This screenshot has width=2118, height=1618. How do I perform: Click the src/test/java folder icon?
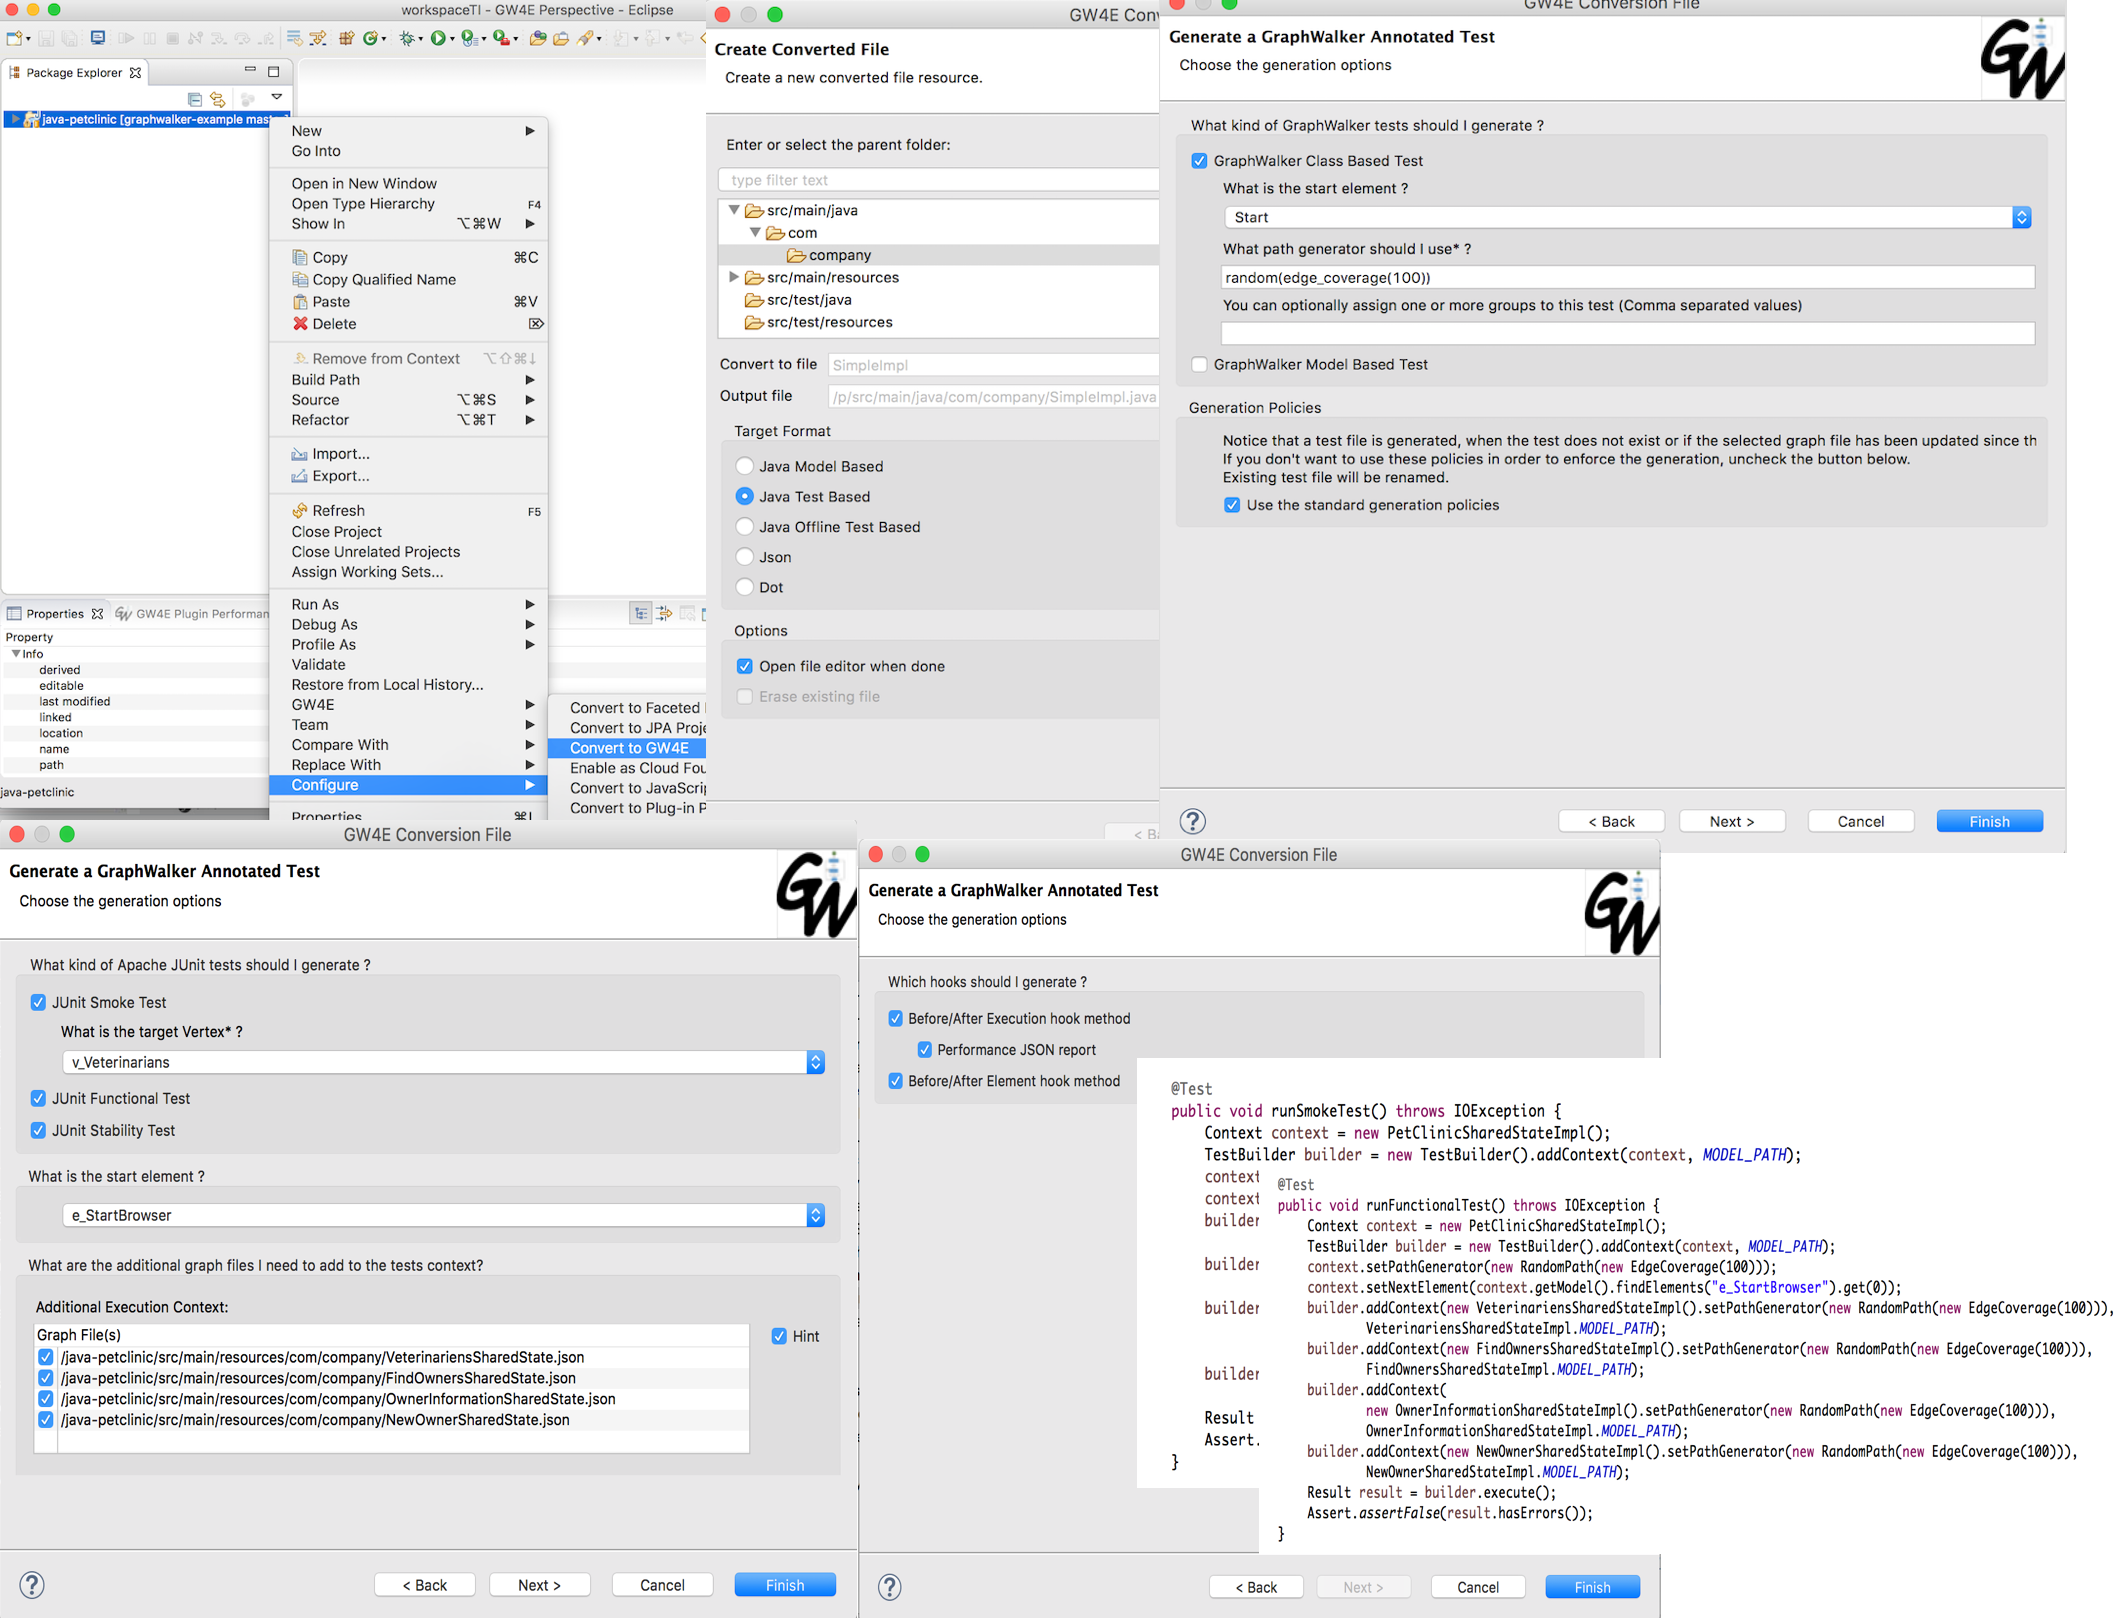(x=754, y=300)
